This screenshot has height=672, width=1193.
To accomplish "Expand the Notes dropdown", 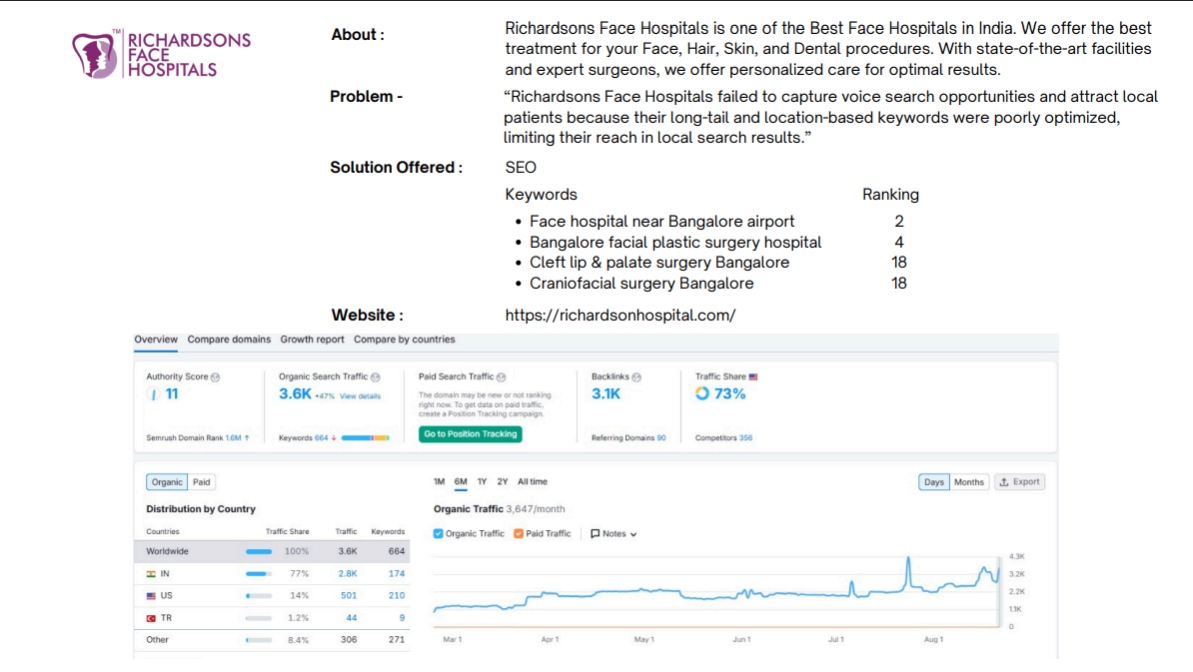I will point(613,534).
